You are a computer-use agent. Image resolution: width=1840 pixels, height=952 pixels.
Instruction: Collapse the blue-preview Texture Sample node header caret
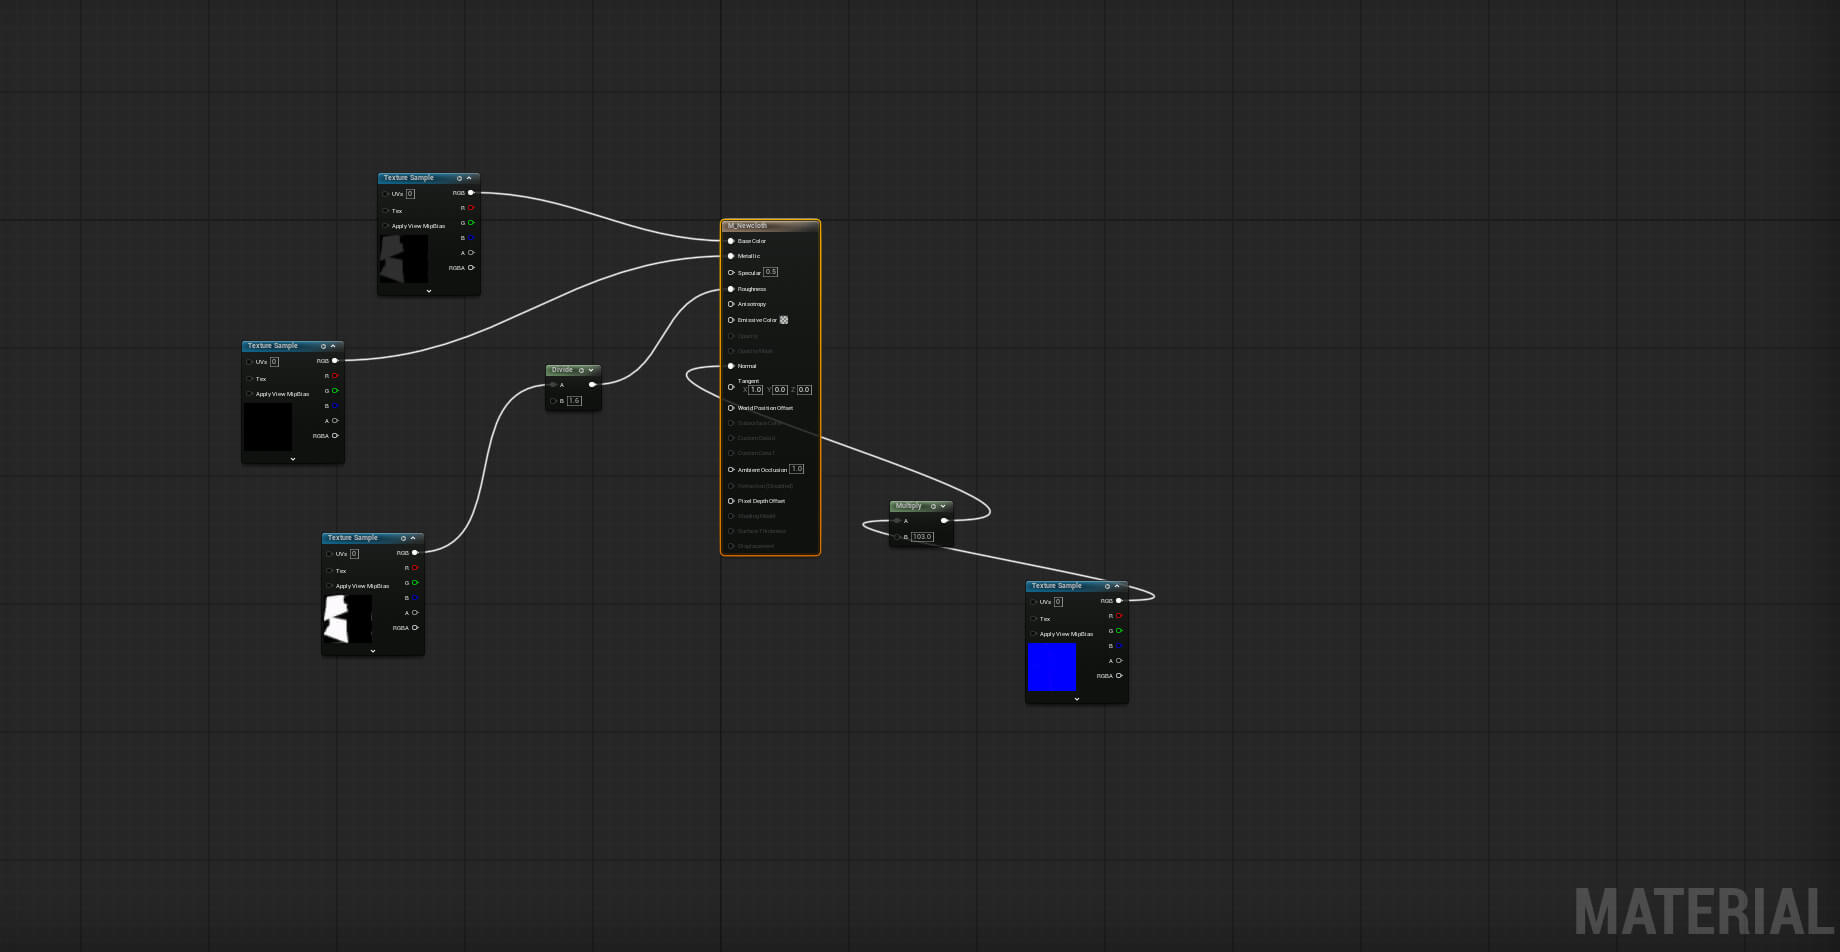1117,586
